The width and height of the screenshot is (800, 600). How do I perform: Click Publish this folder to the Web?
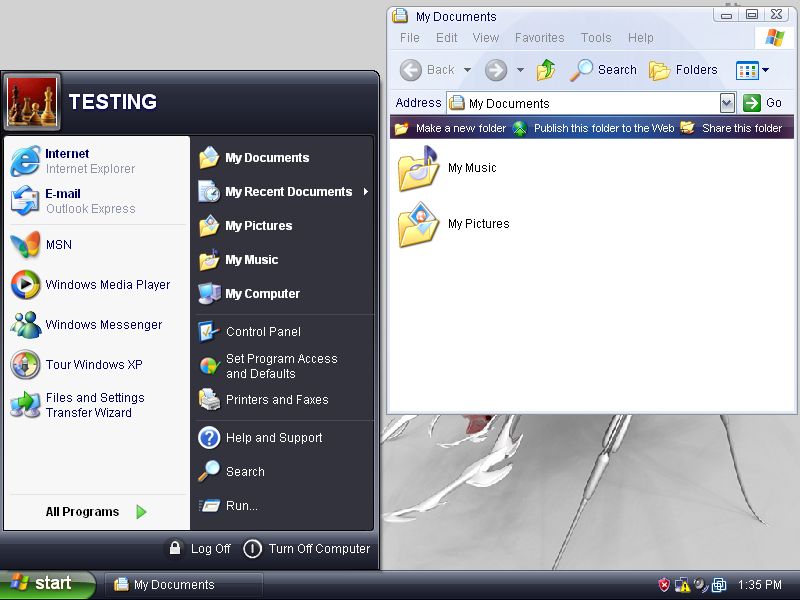coord(593,128)
